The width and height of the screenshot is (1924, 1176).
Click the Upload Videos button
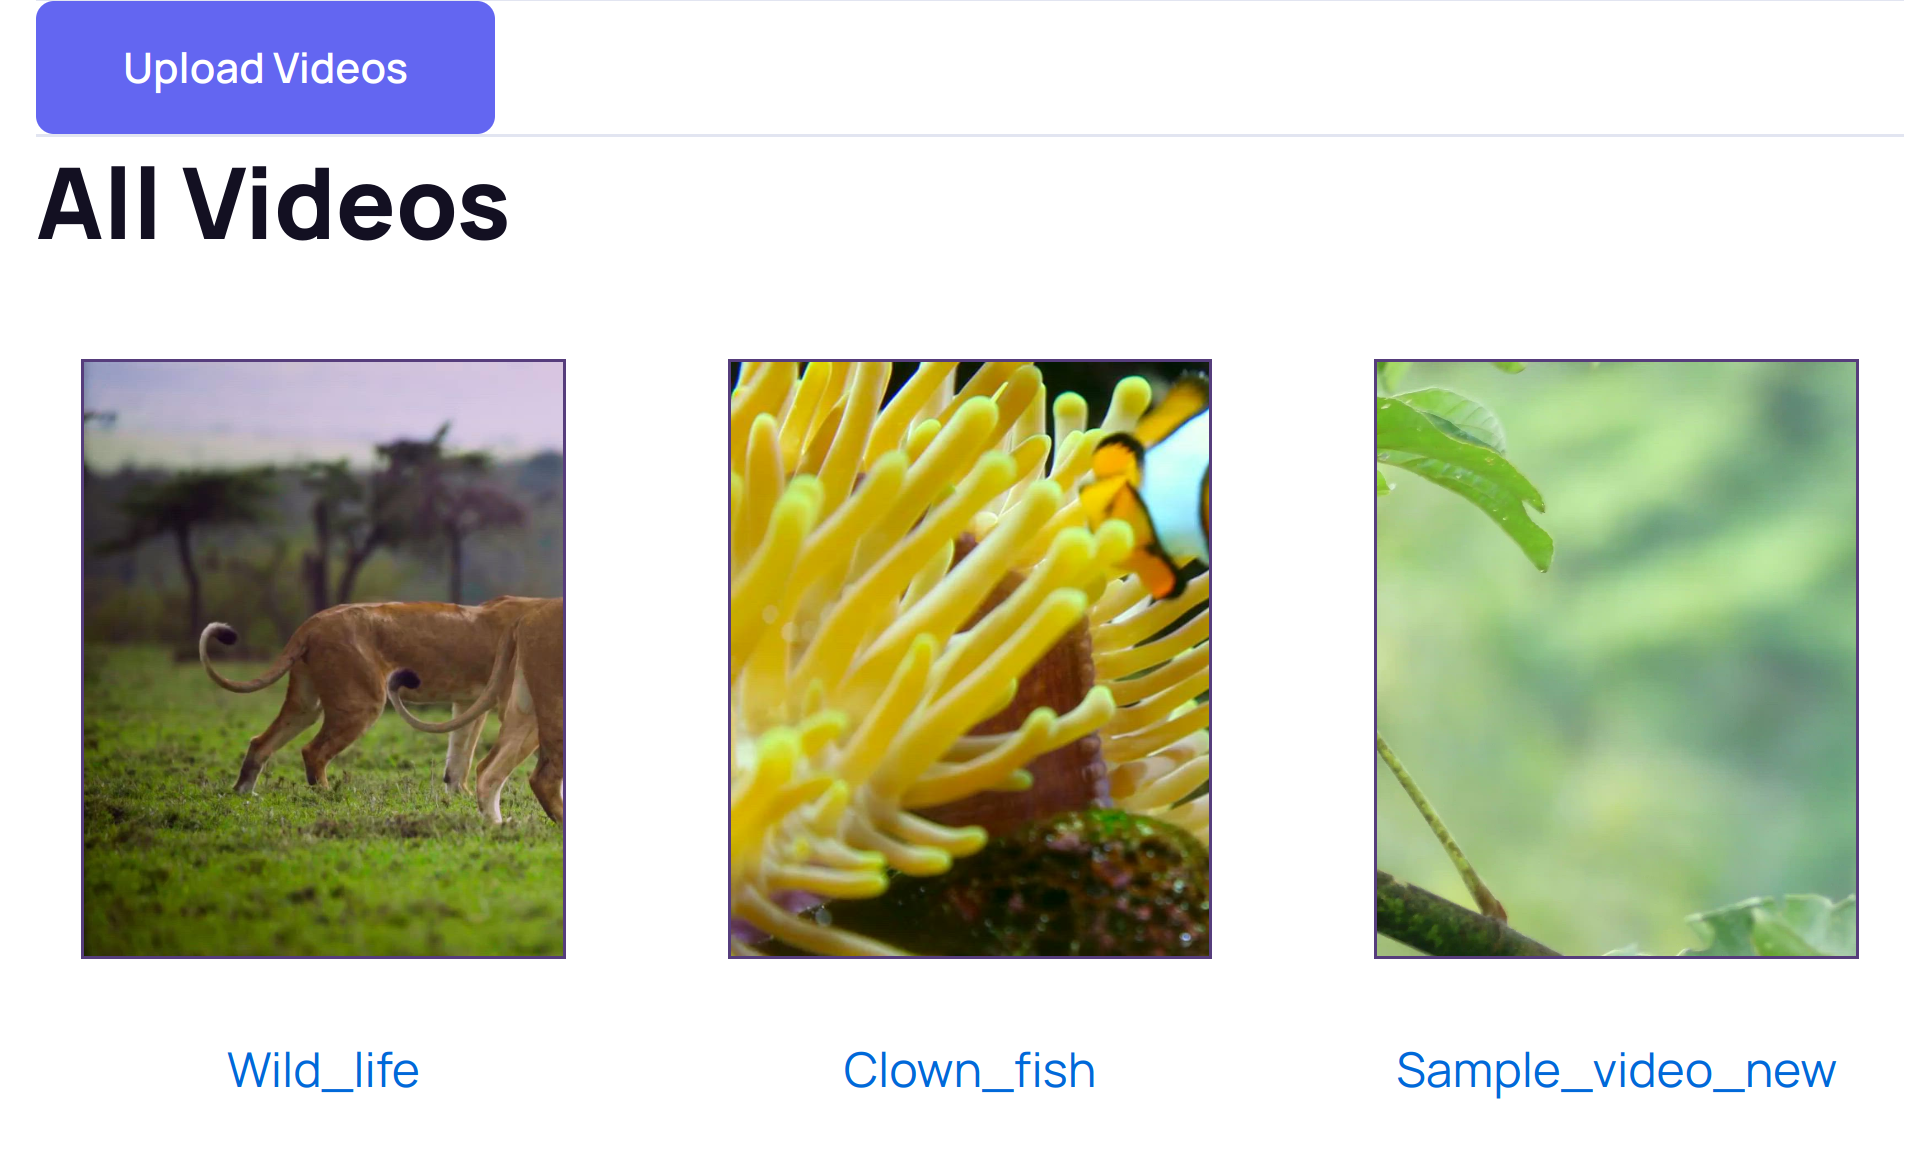click(x=265, y=68)
